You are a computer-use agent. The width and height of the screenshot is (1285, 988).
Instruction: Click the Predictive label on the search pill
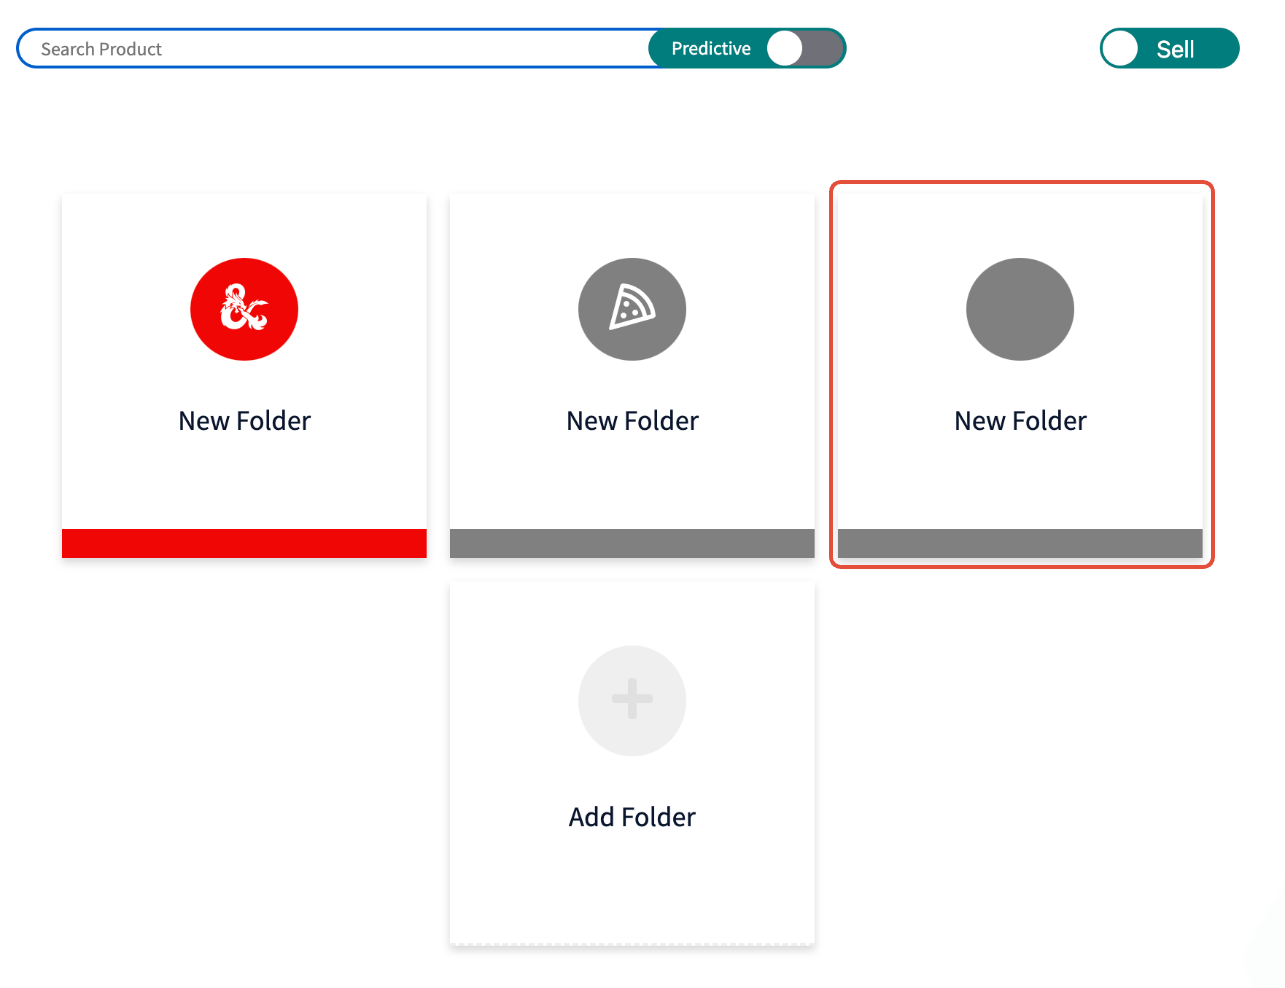711,48
